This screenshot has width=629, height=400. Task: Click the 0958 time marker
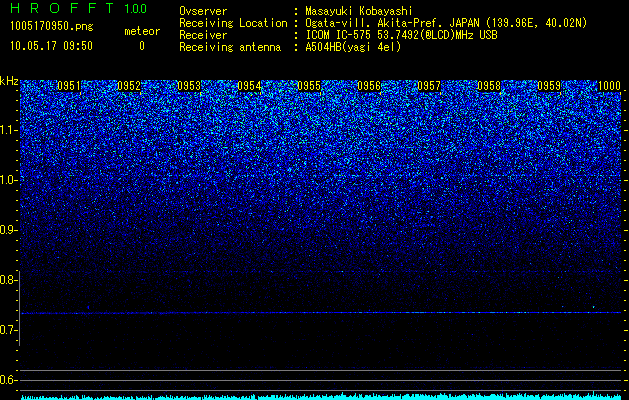489,86
